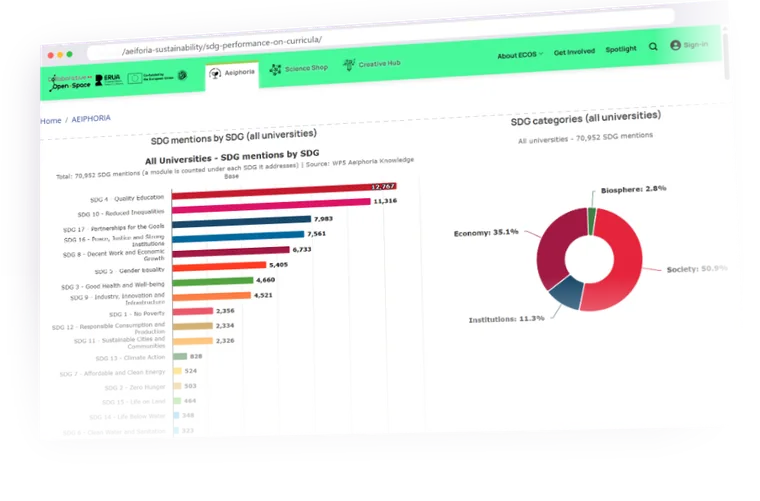The width and height of the screenshot is (760, 501).
Task: Click the Institutions blue donut segment
Action: [567, 292]
